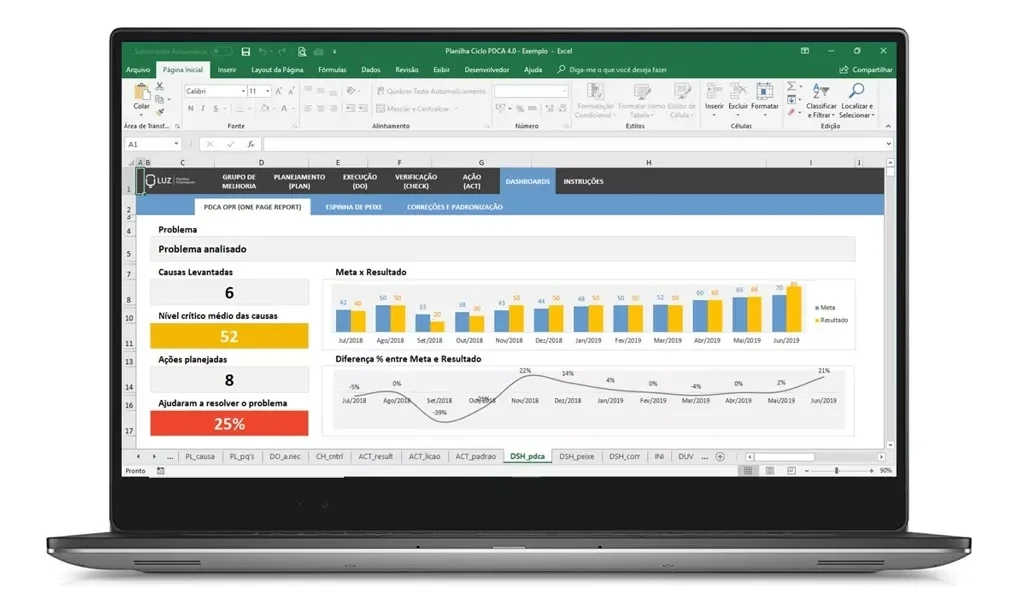1018x613 pixels.
Task: Expand the Name Box dropdown
Action: pyautogui.click(x=176, y=144)
